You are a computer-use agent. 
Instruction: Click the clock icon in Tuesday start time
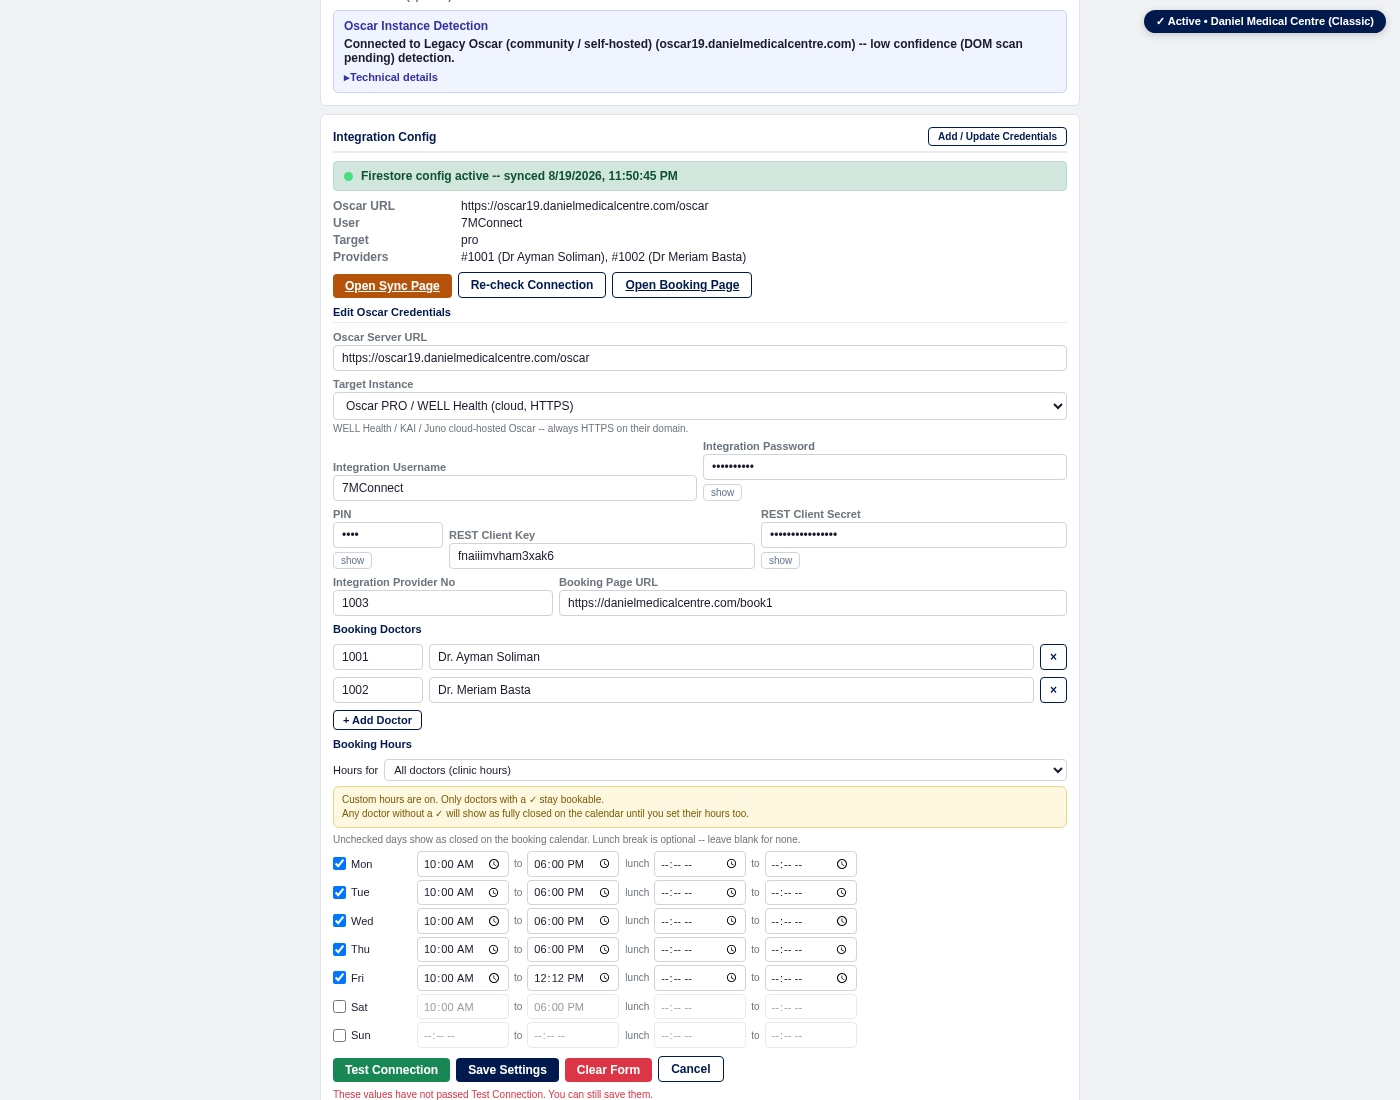[x=494, y=892]
